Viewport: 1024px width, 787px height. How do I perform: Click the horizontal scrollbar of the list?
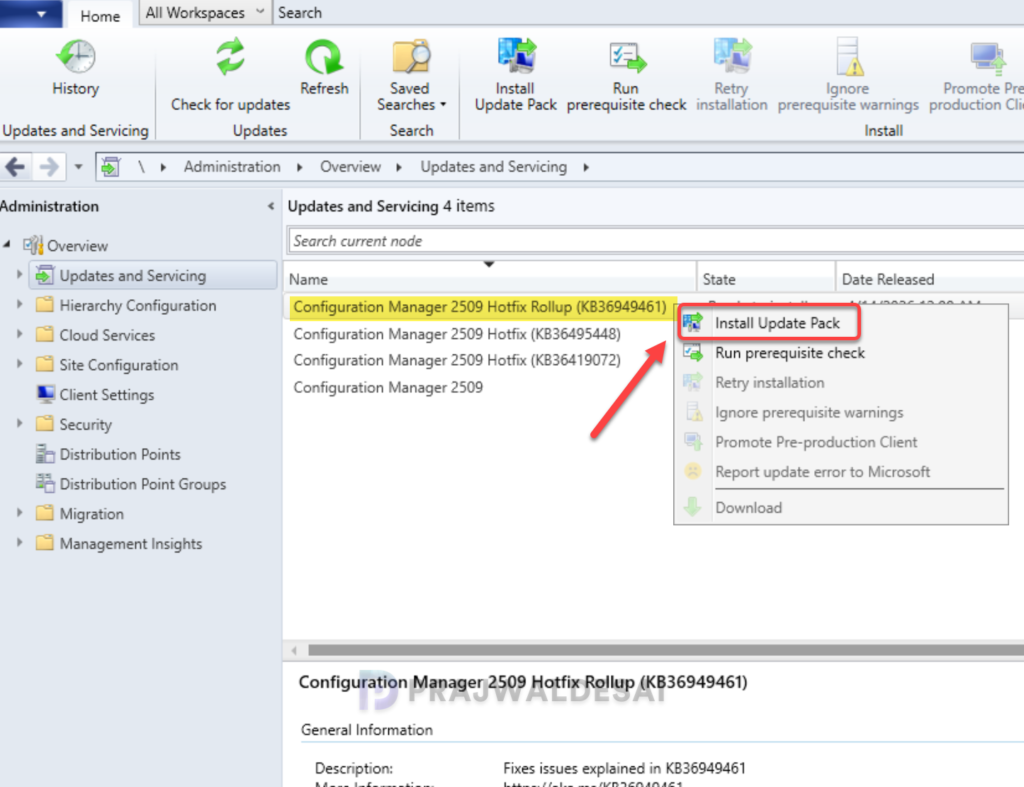tap(665, 650)
